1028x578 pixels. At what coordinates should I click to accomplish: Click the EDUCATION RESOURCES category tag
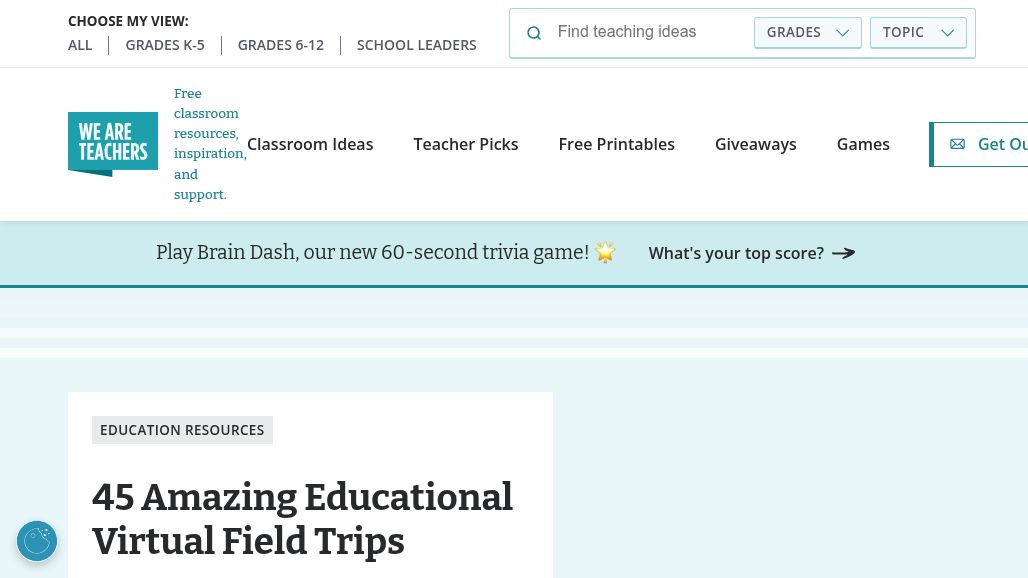click(x=182, y=430)
